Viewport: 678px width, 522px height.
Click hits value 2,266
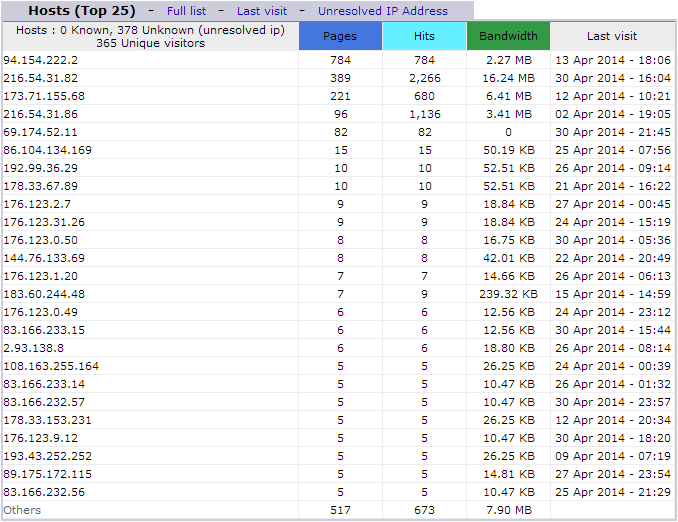point(425,78)
